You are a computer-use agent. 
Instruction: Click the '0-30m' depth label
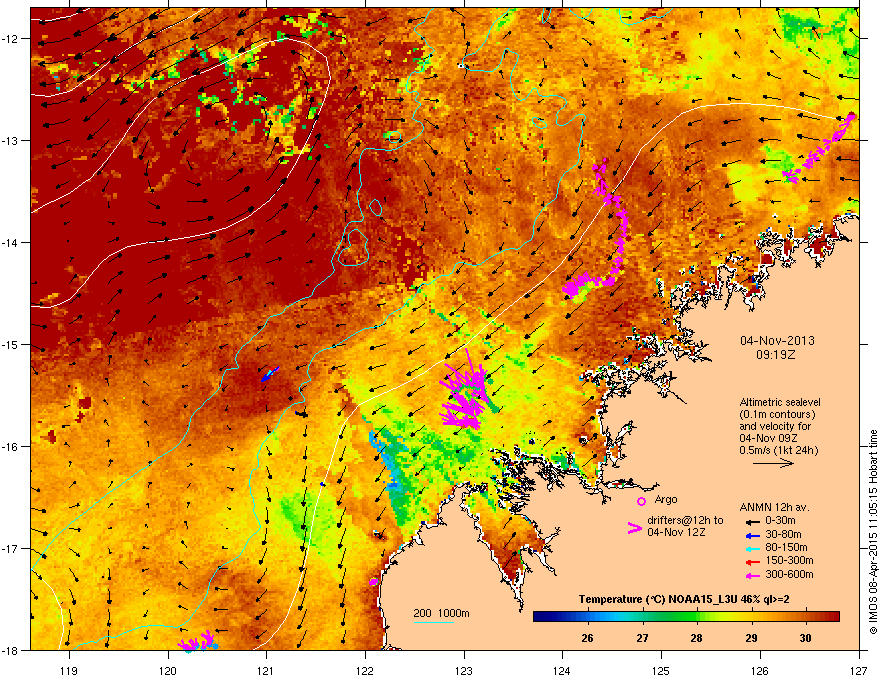780,521
